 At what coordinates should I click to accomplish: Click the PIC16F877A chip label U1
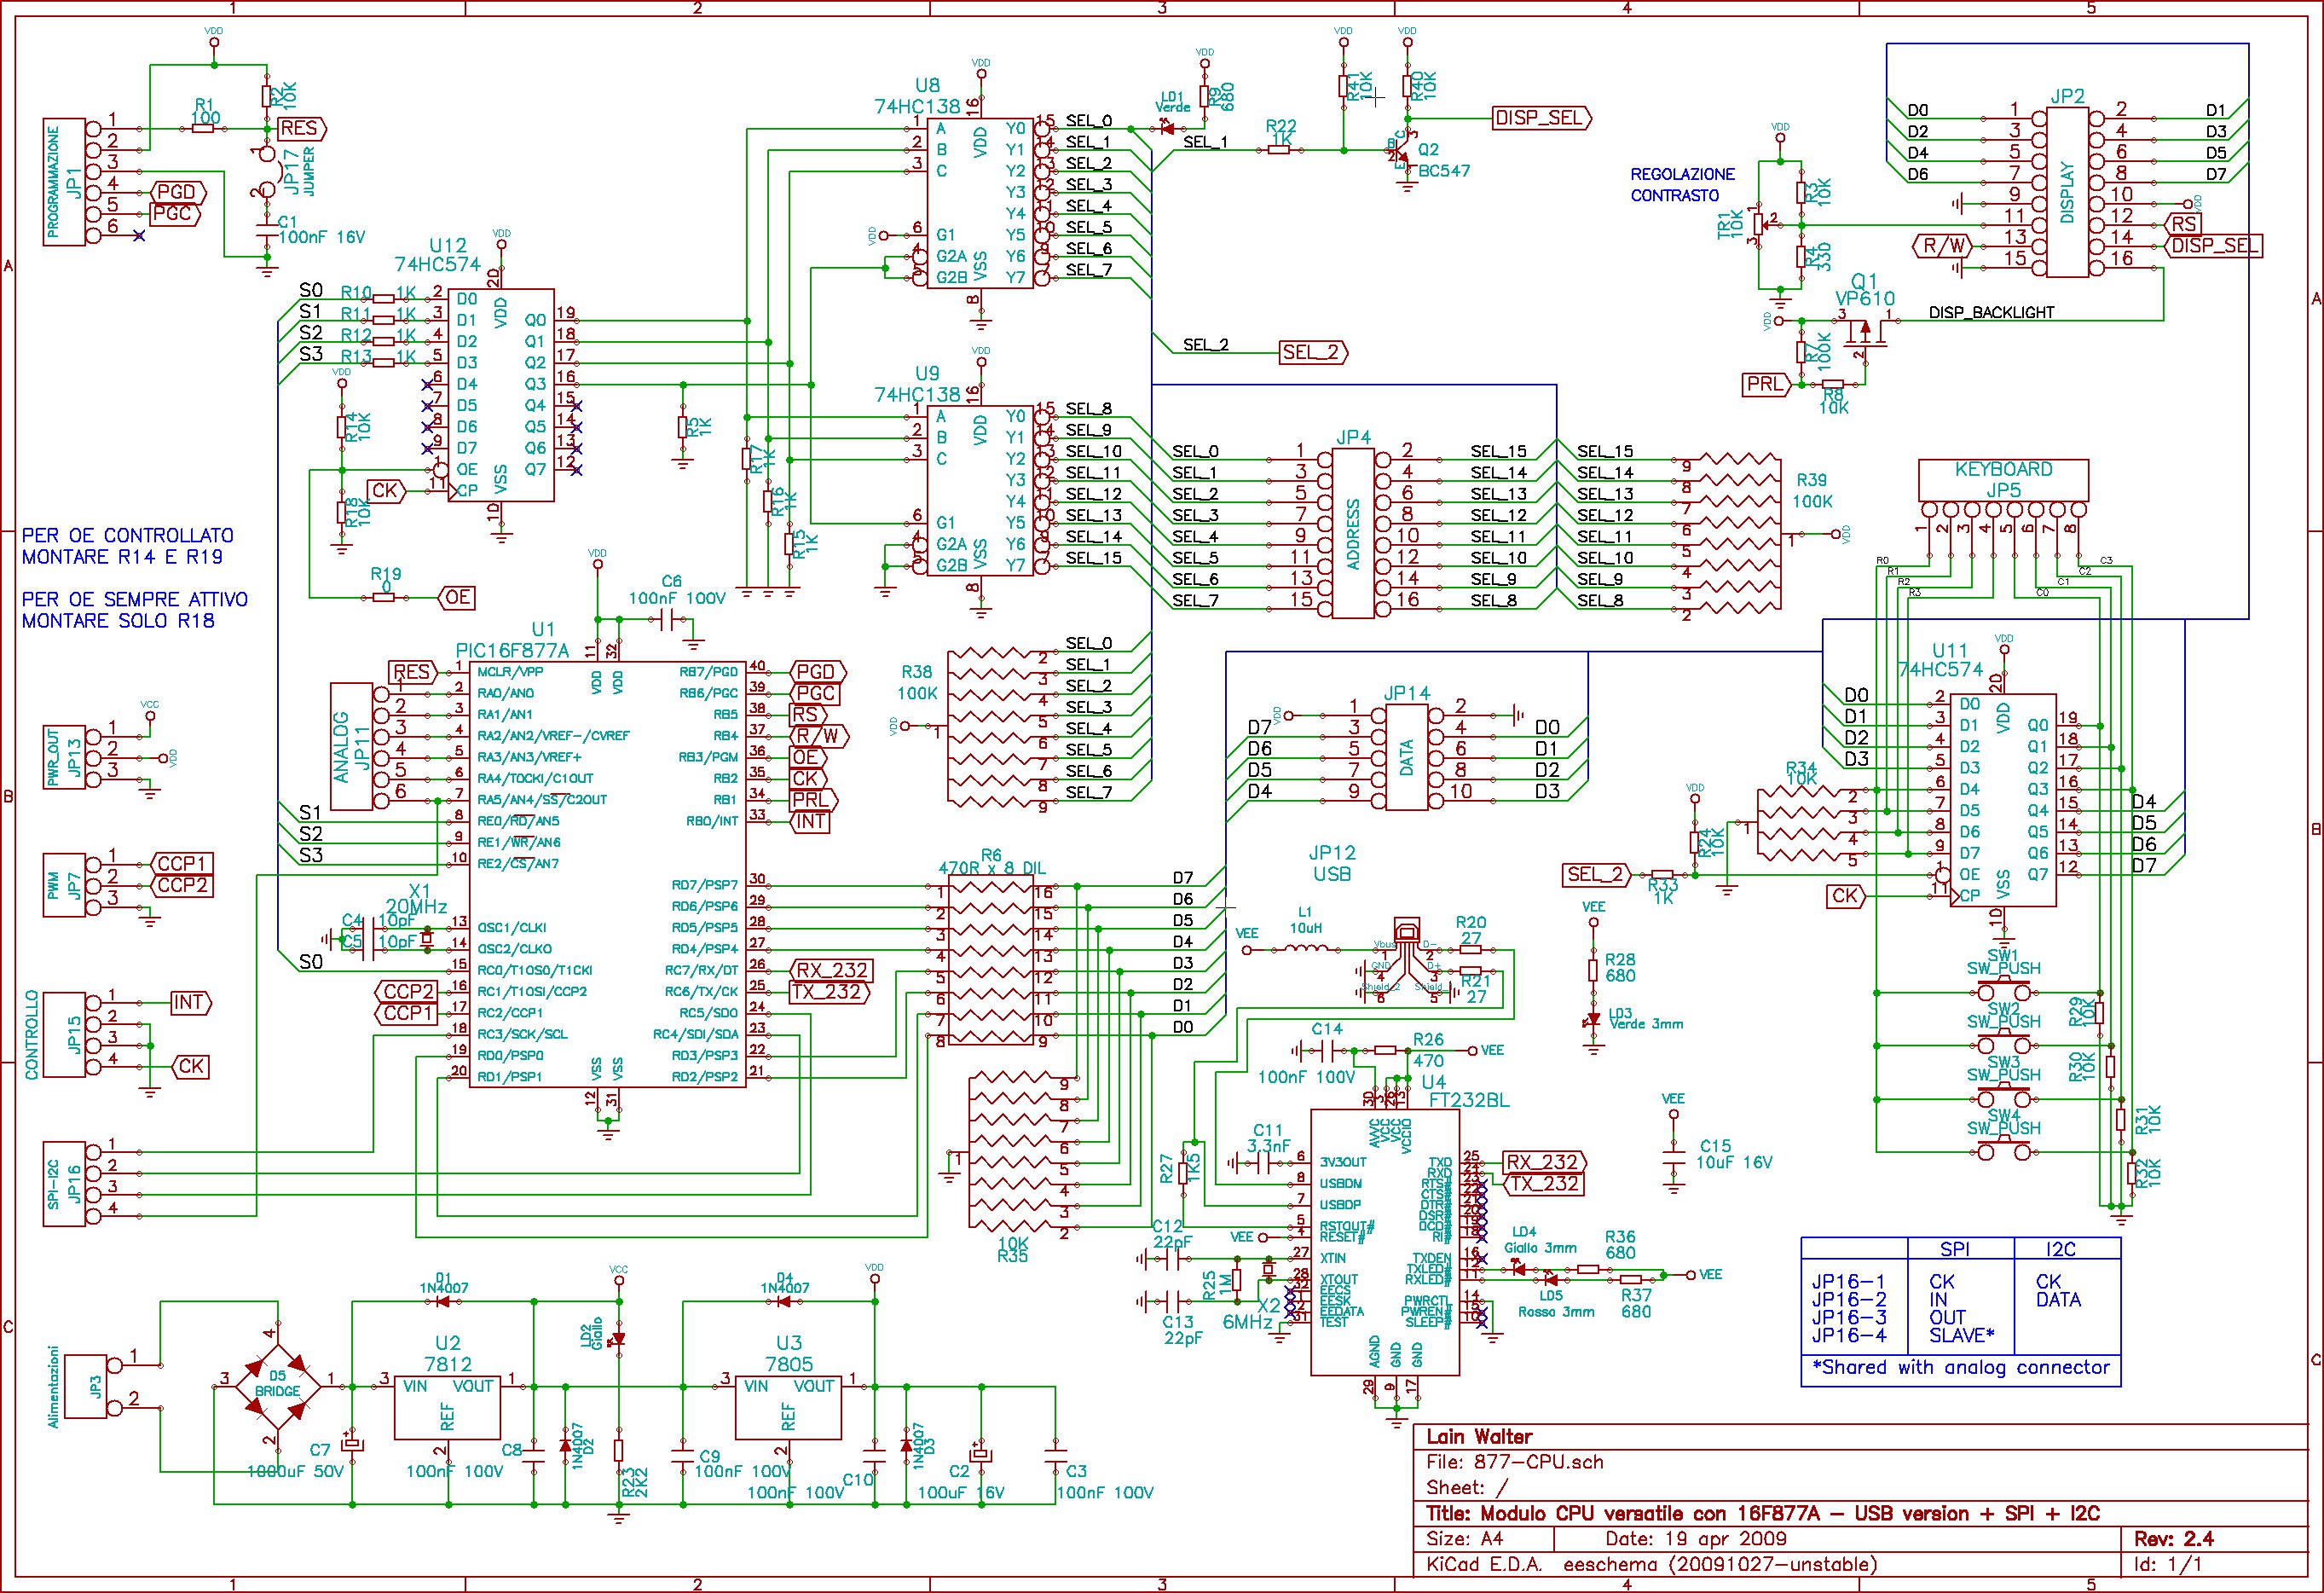pos(512,640)
